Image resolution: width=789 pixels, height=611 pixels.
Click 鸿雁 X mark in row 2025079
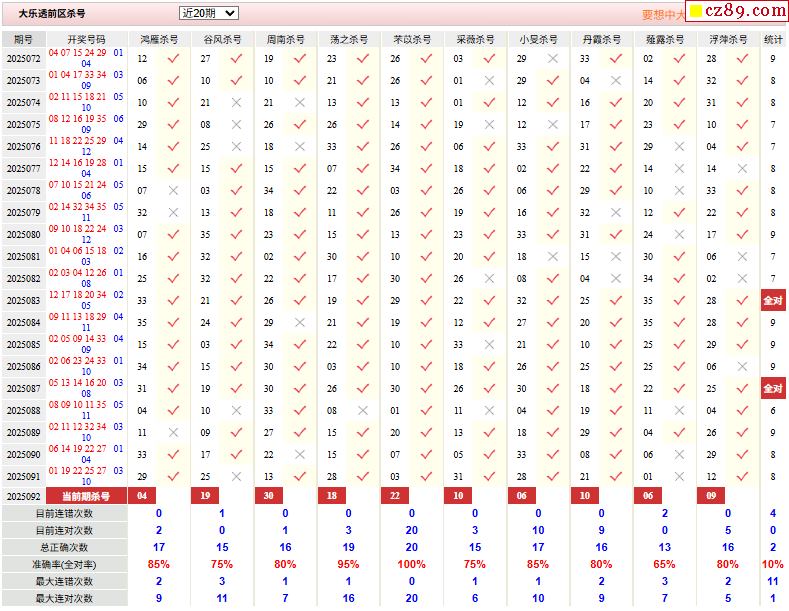pos(173,212)
